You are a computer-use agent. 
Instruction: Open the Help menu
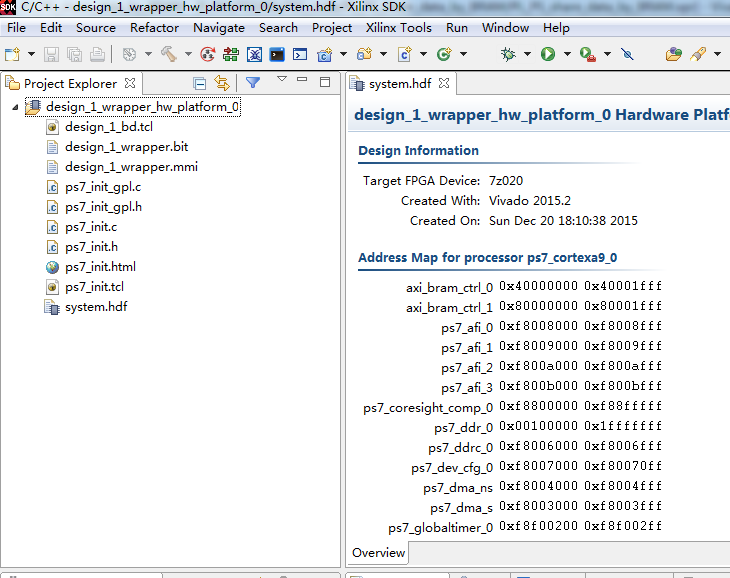click(x=556, y=28)
